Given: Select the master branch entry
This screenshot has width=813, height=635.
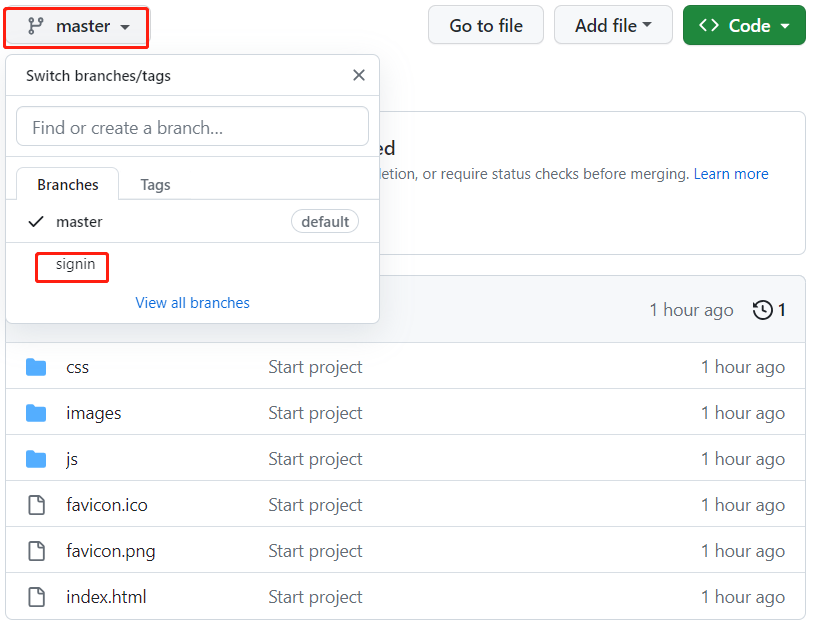Looking at the screenshot, I should point(192,221).
